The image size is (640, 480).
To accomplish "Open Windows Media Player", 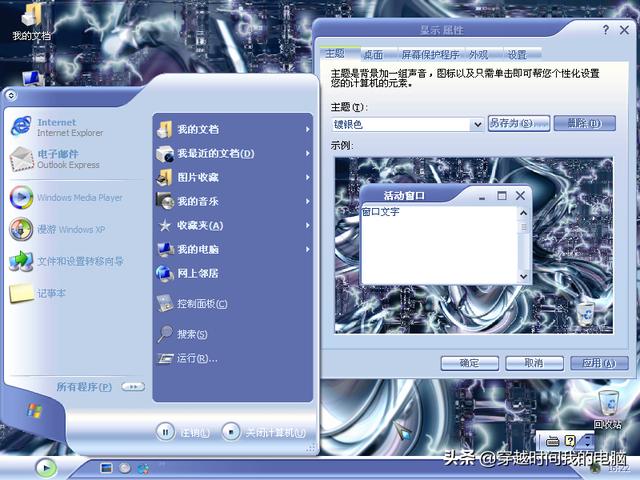I will coord(66,198).
